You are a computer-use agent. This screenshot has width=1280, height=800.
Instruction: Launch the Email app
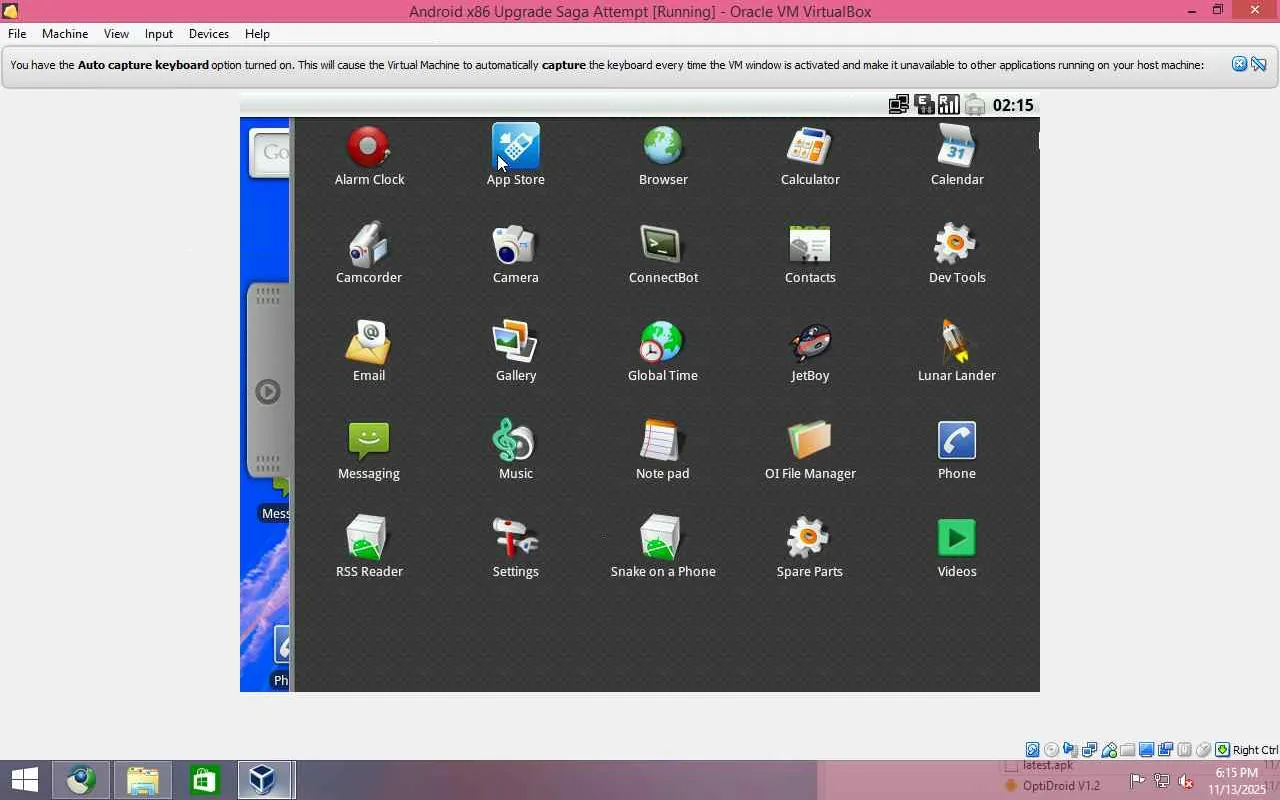[369, 352]
